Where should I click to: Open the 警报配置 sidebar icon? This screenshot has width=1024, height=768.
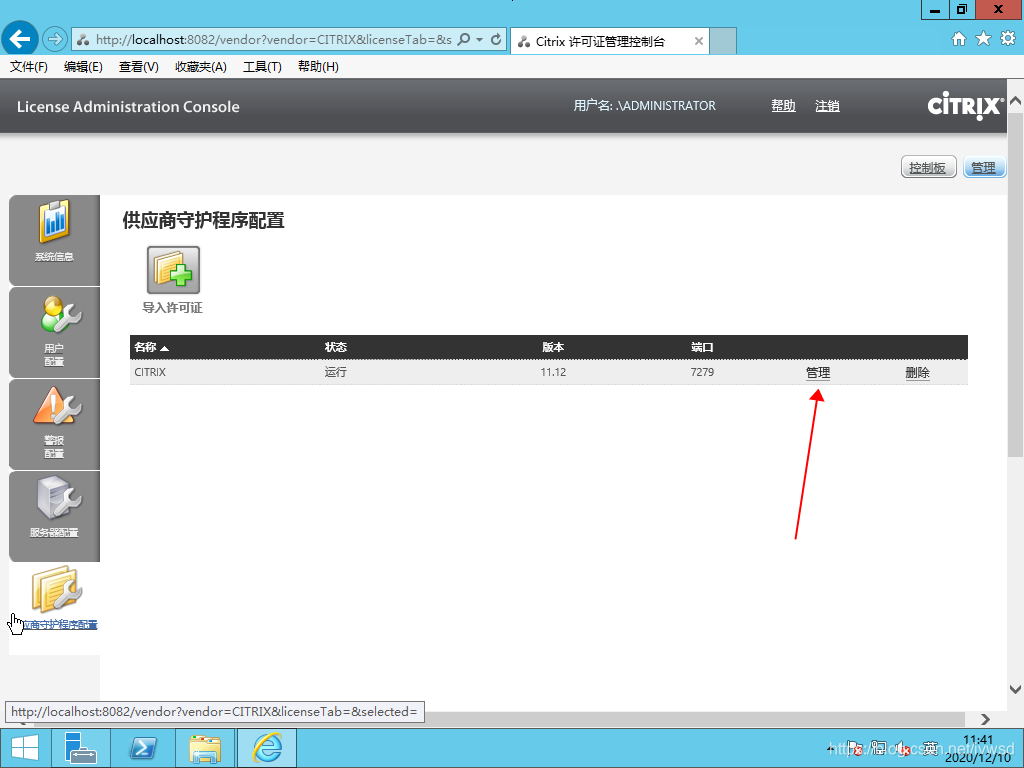[54, 416]
